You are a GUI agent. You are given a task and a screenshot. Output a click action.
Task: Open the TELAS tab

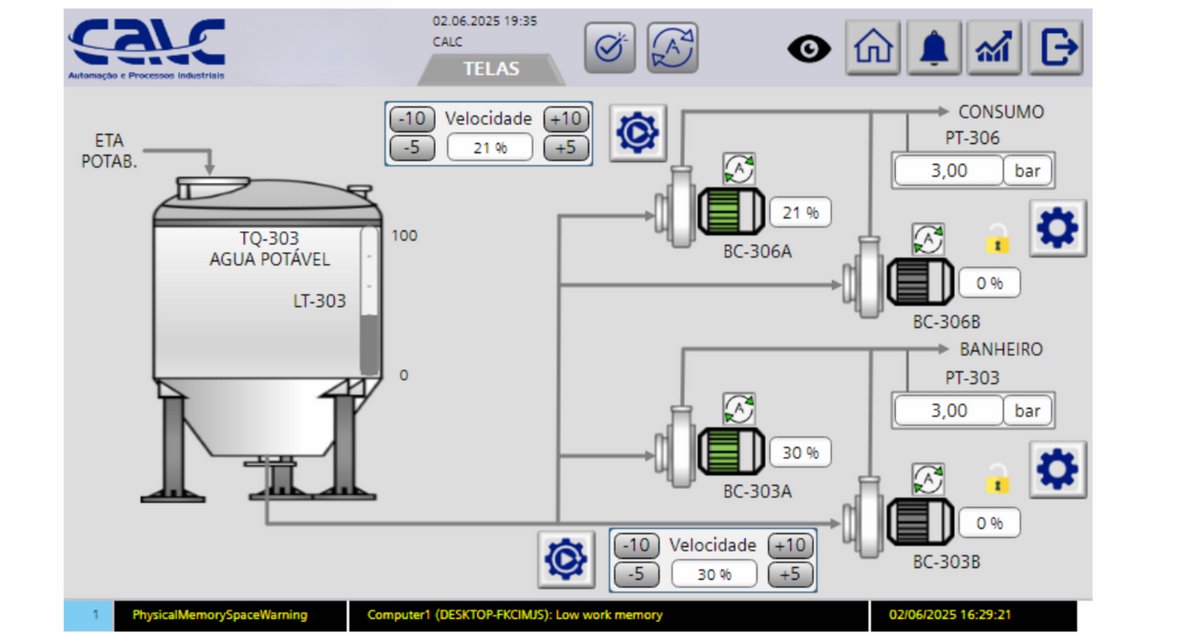click(490, 69)
